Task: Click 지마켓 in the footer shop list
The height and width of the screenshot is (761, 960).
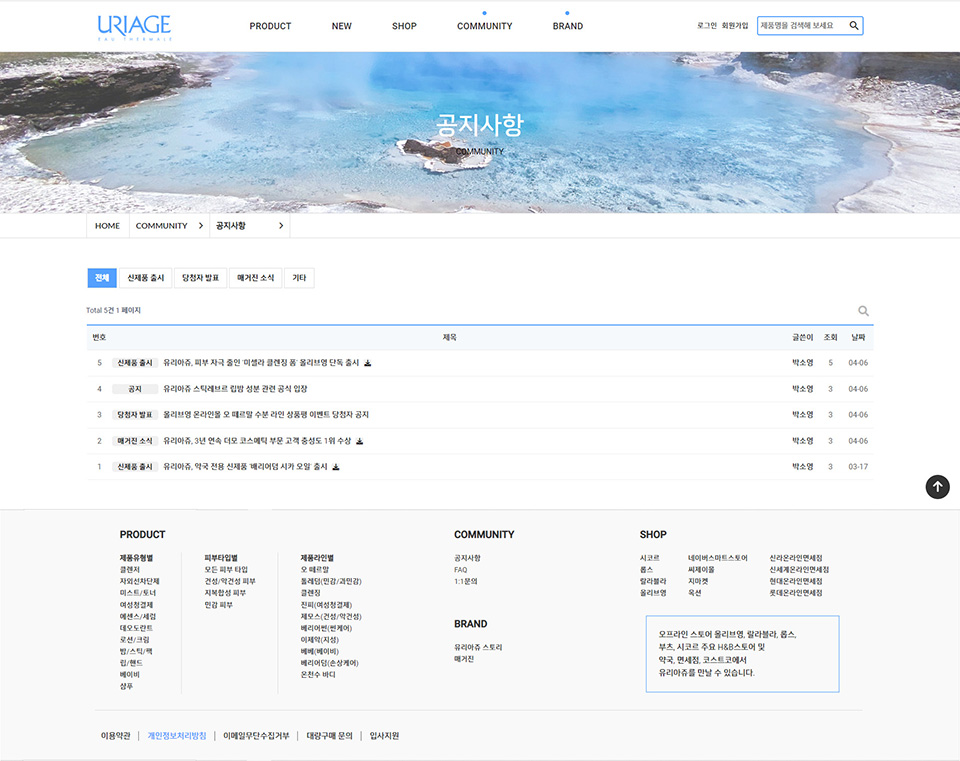Action: tap(697, 582)
